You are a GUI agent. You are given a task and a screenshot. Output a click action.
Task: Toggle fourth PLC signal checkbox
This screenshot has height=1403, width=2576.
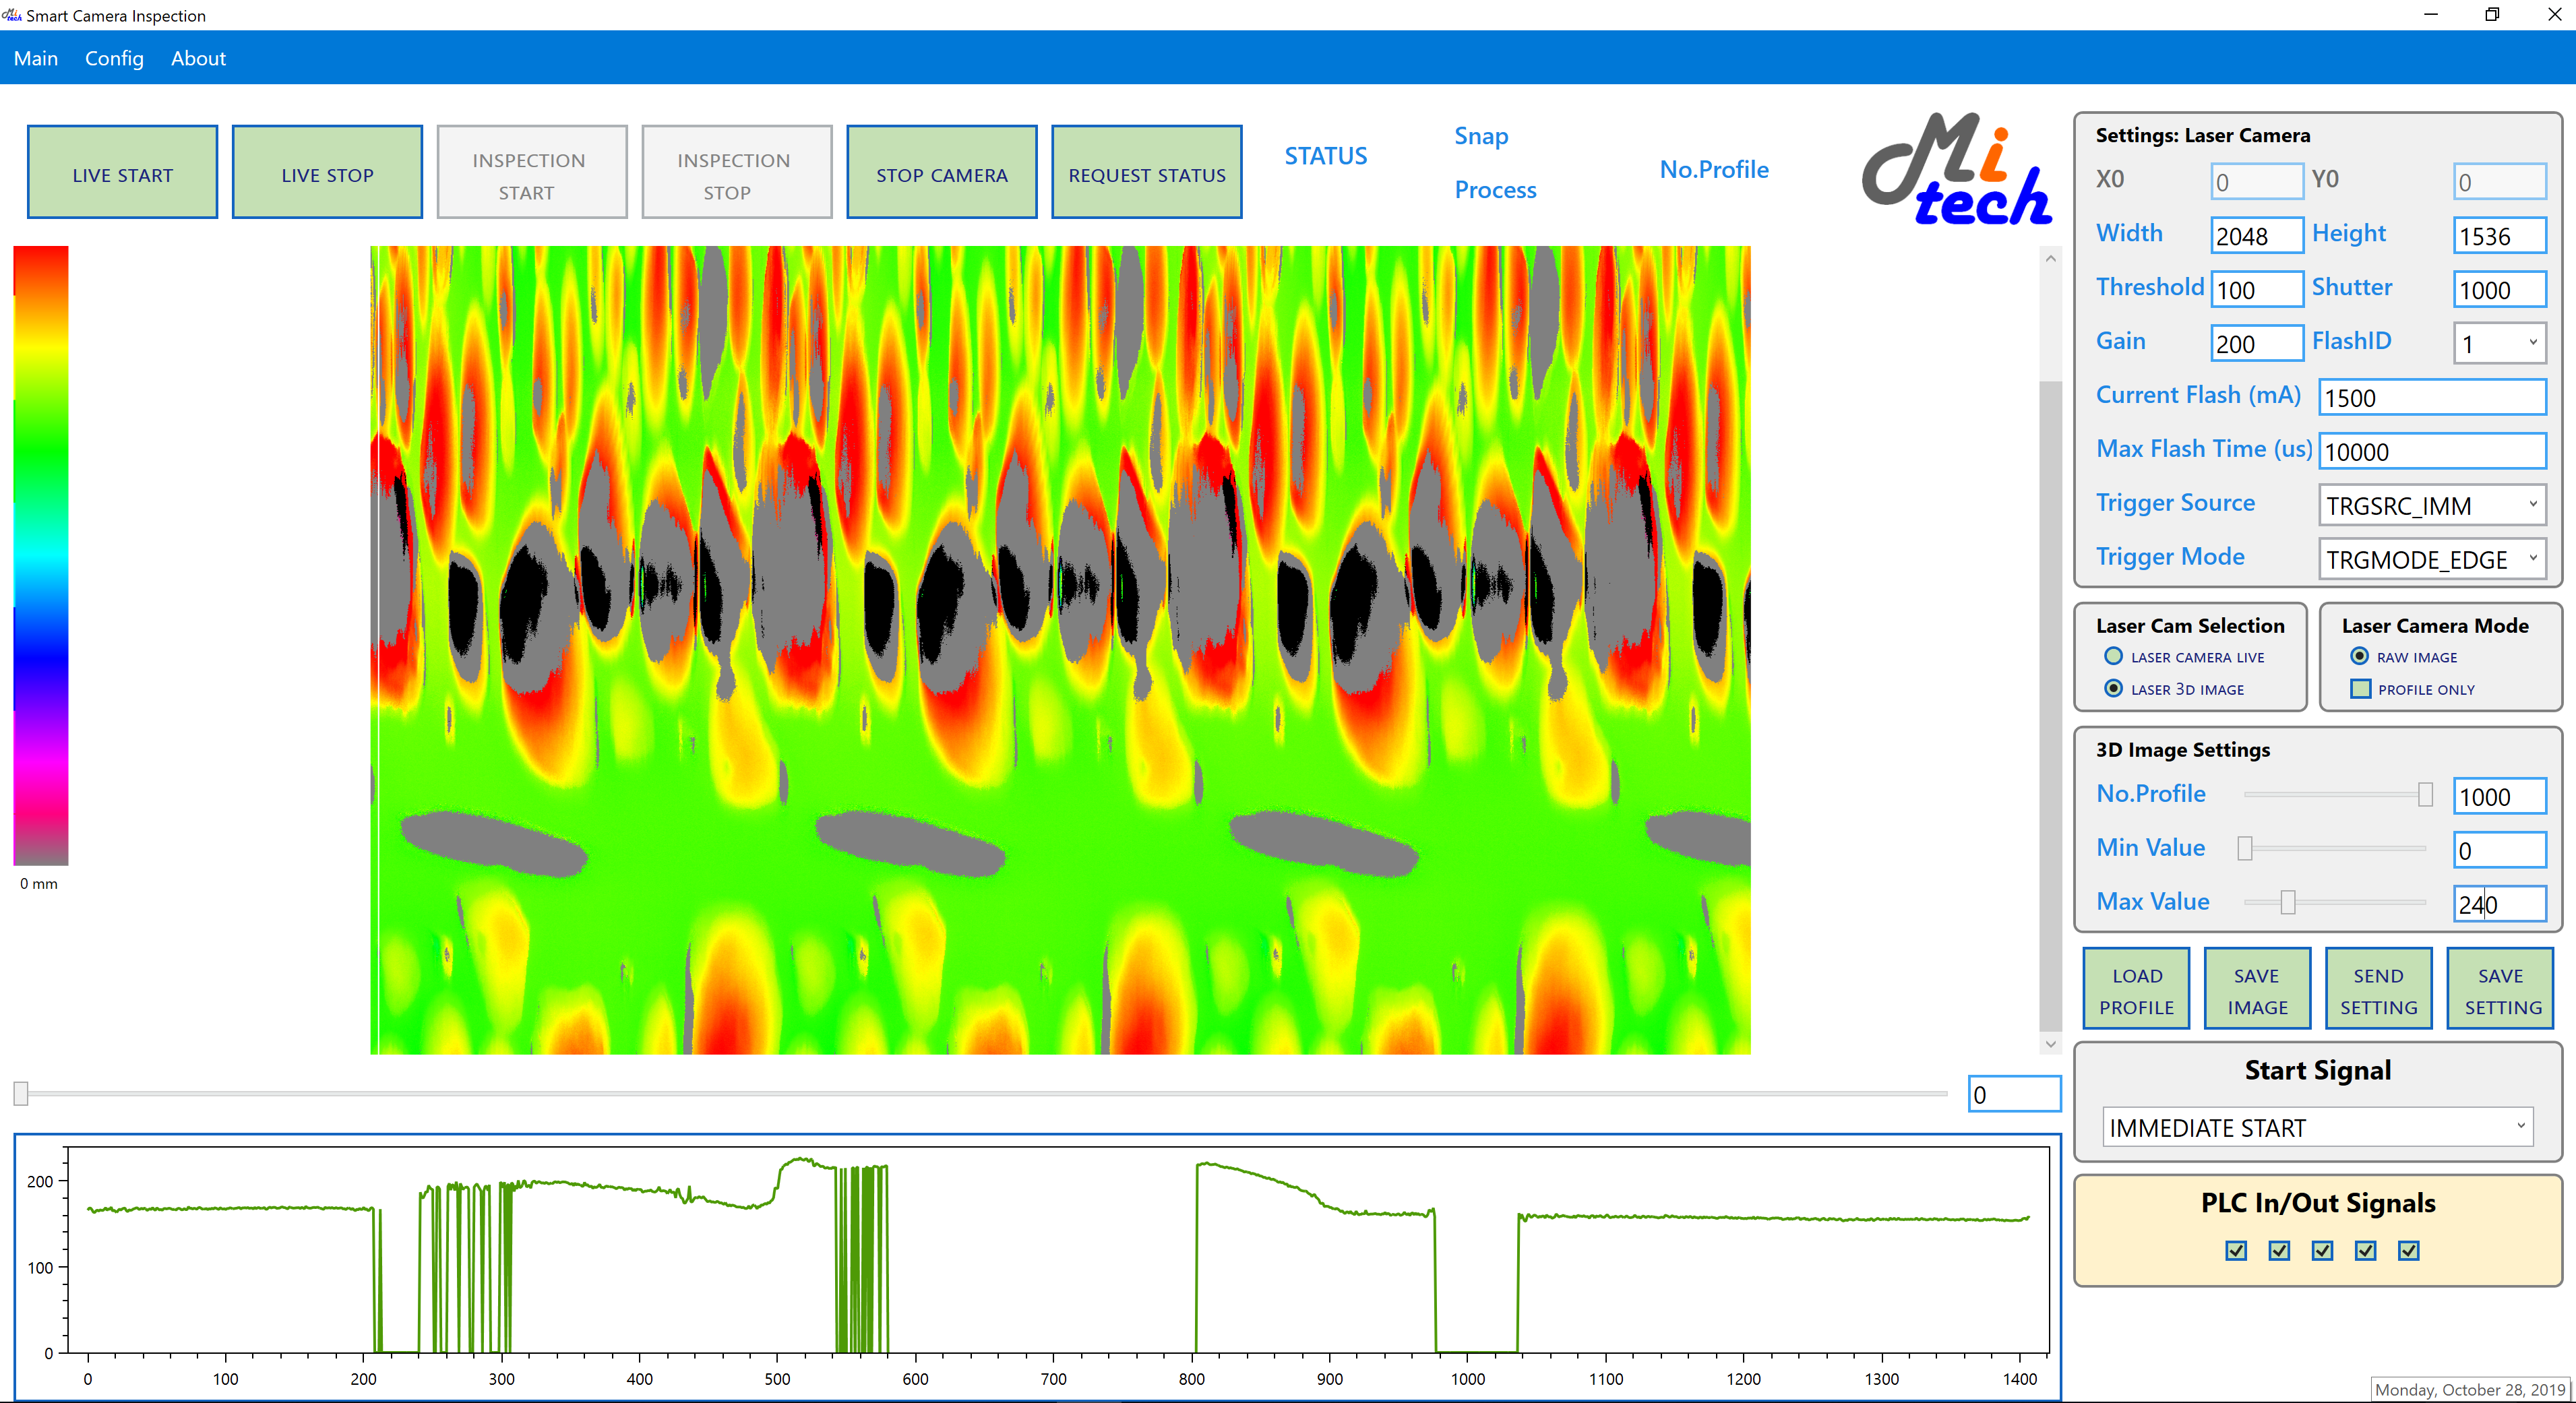(2365, 1250)
